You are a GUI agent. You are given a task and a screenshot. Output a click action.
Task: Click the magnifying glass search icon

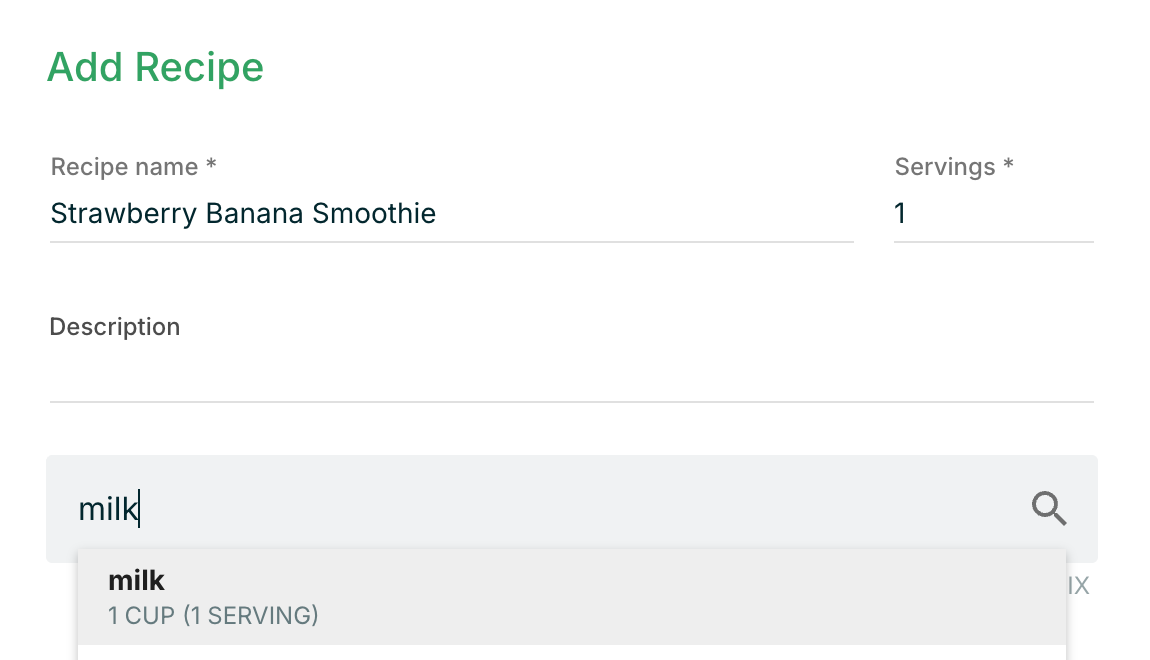pyautogui.click(x=1049, y=509)
